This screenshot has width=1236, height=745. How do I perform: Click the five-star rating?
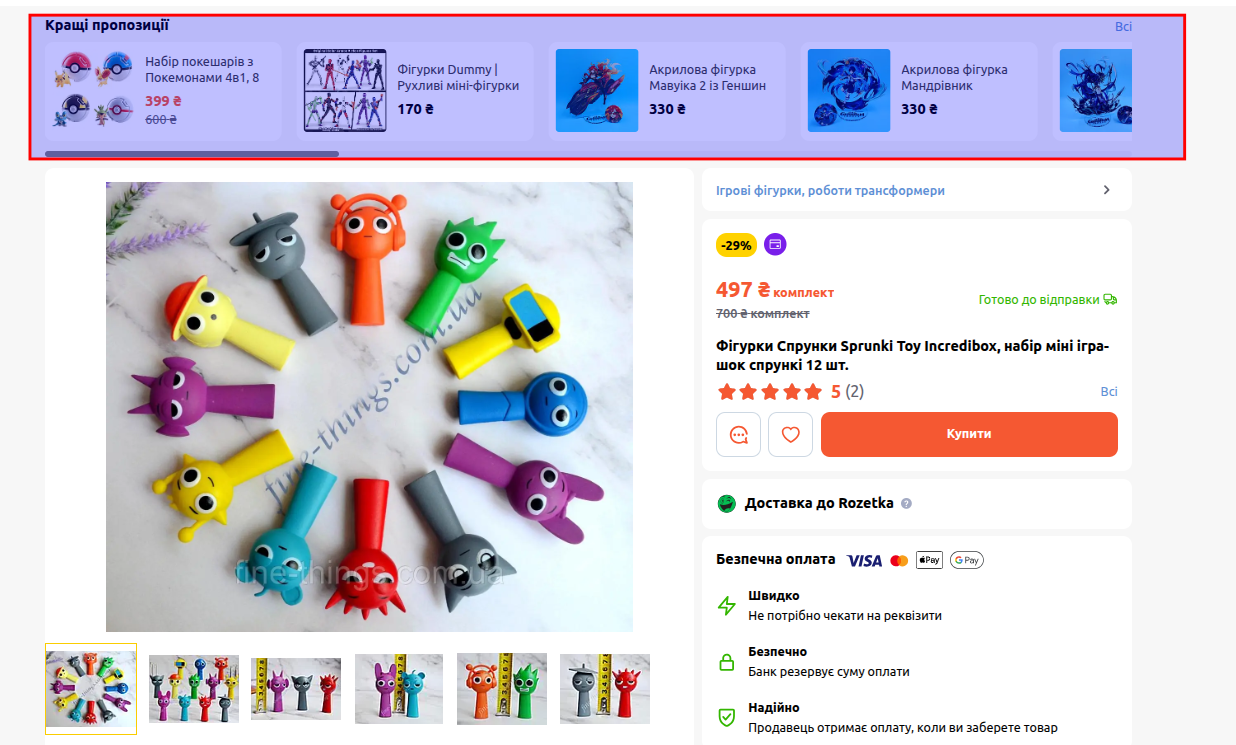coord(770,391)
